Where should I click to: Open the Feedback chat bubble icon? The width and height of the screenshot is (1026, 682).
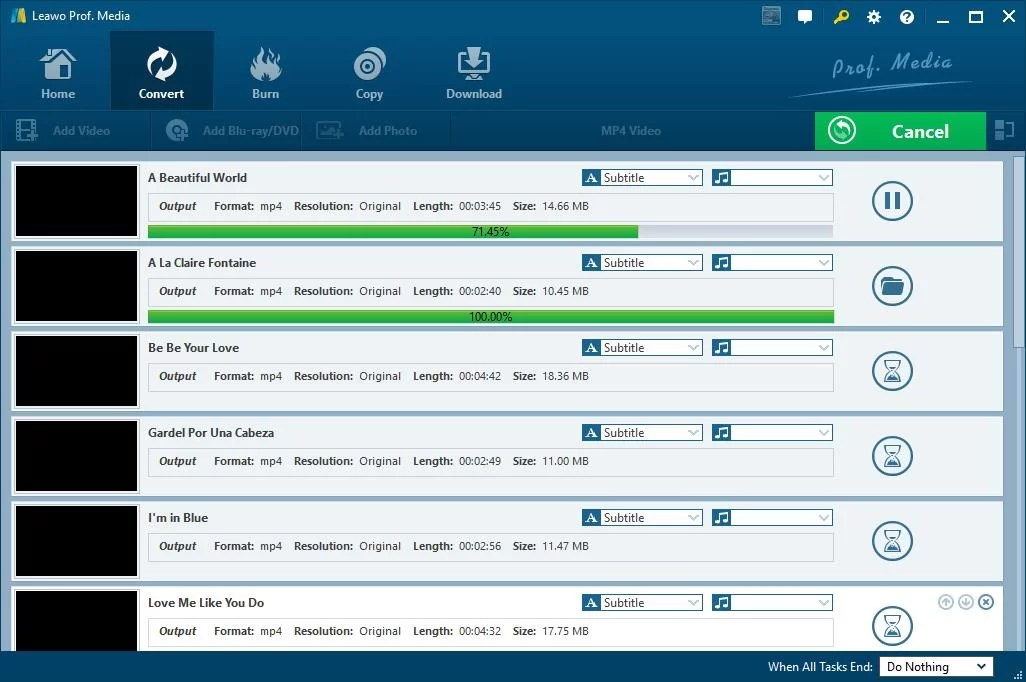[x=805, y=16]
